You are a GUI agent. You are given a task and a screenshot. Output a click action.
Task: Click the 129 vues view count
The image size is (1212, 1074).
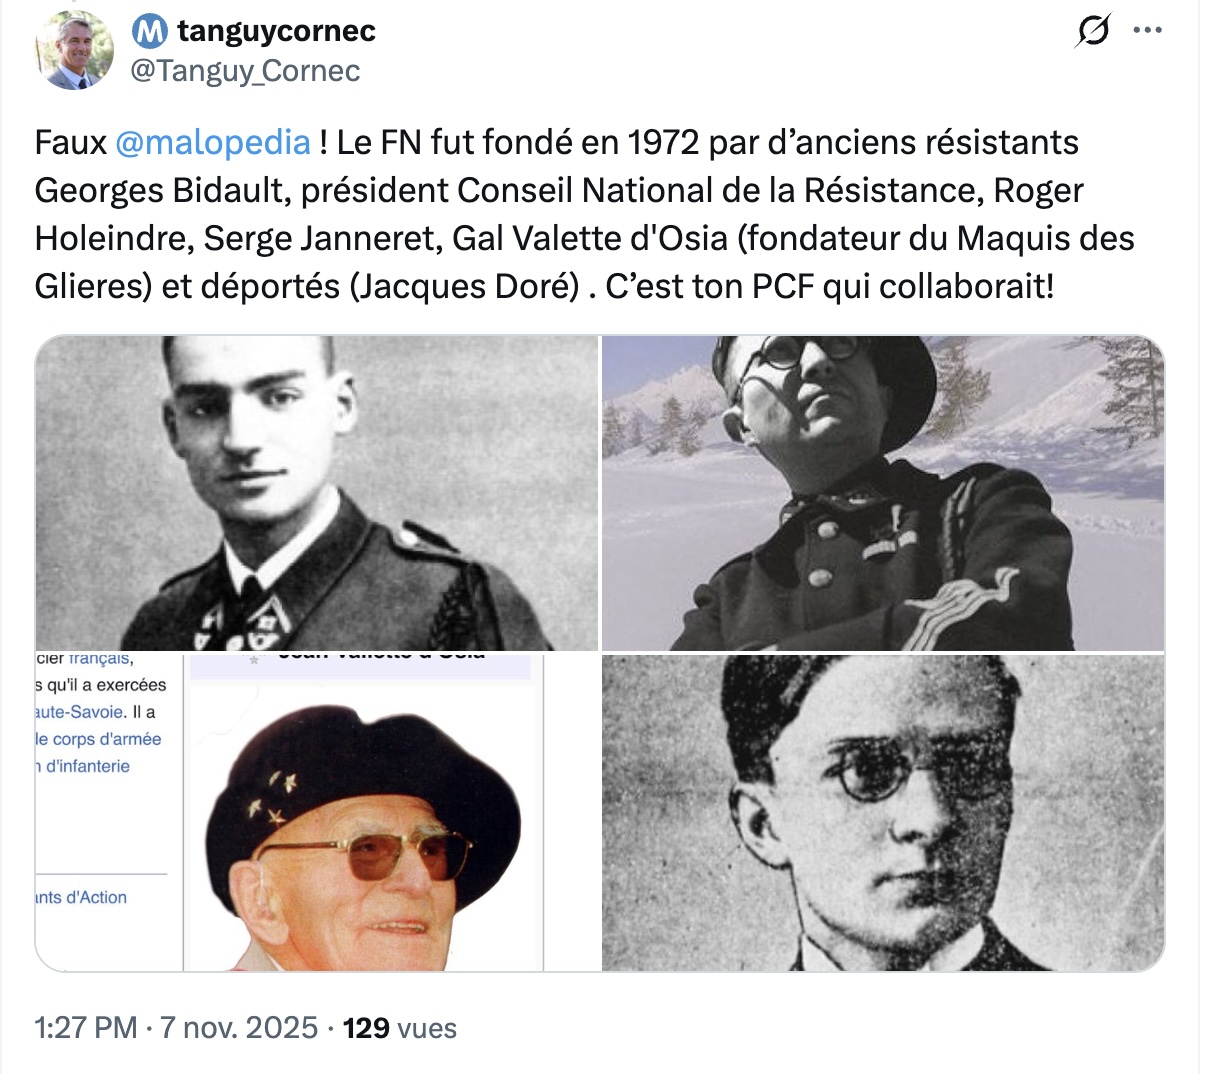click(399, 1028)
